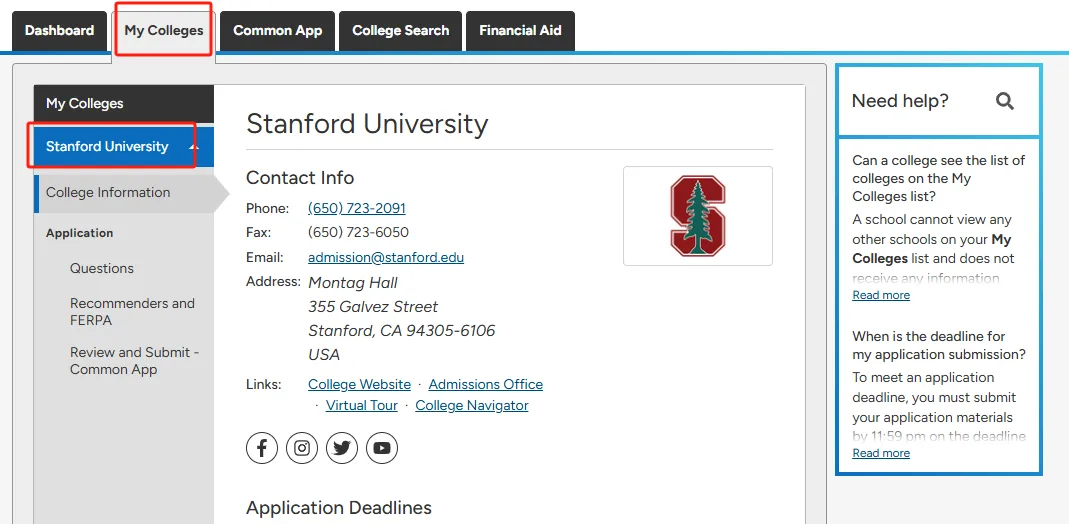
Task: Go to Review and Submit - Common App
Action: [x=134, y=361]
